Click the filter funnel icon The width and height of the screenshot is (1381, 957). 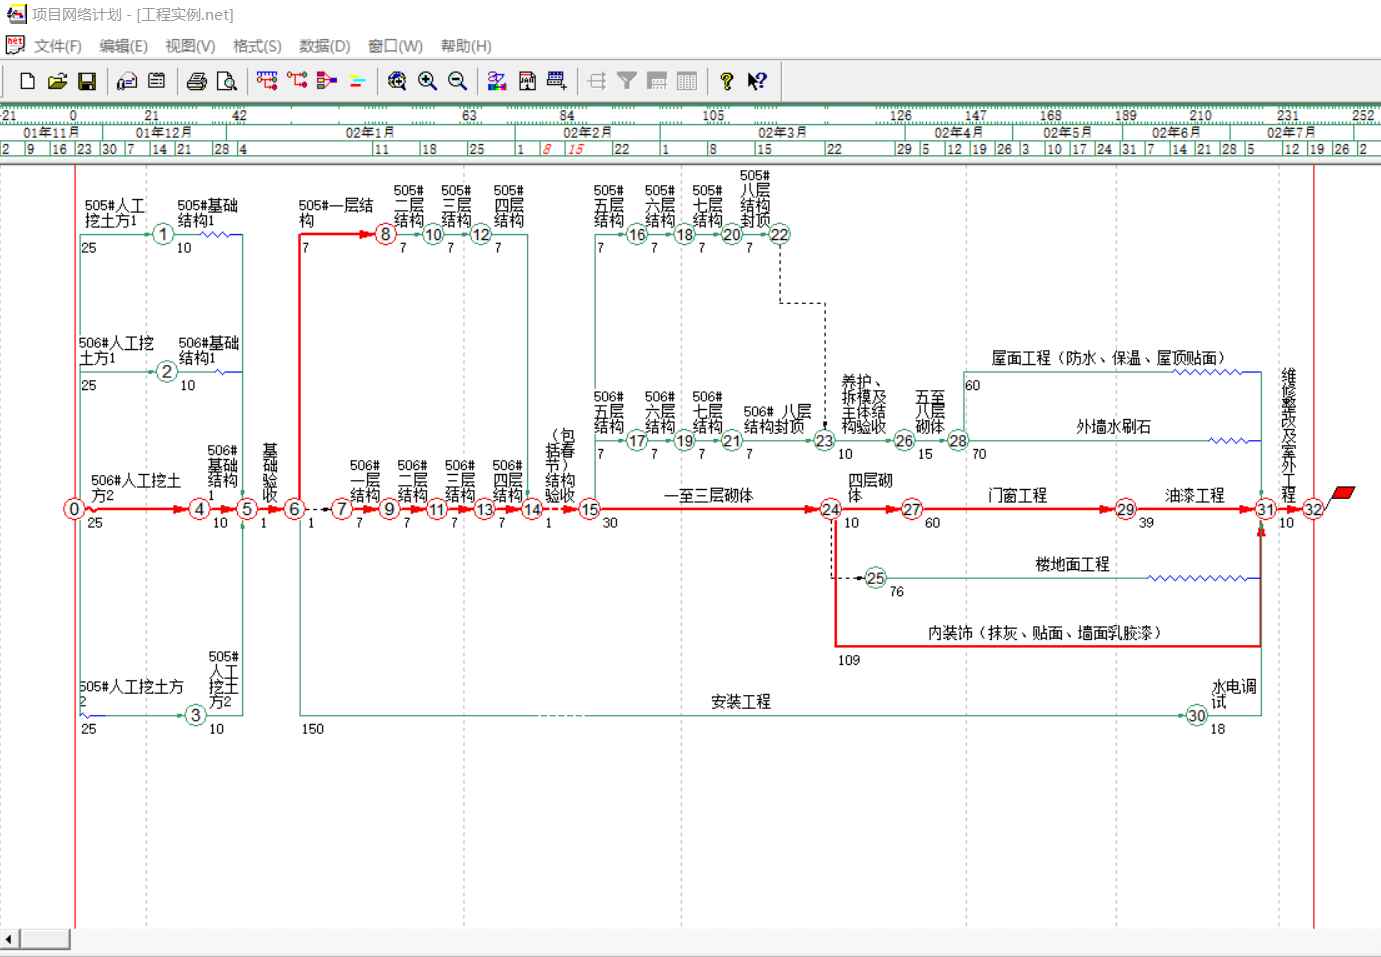[627, 81]
